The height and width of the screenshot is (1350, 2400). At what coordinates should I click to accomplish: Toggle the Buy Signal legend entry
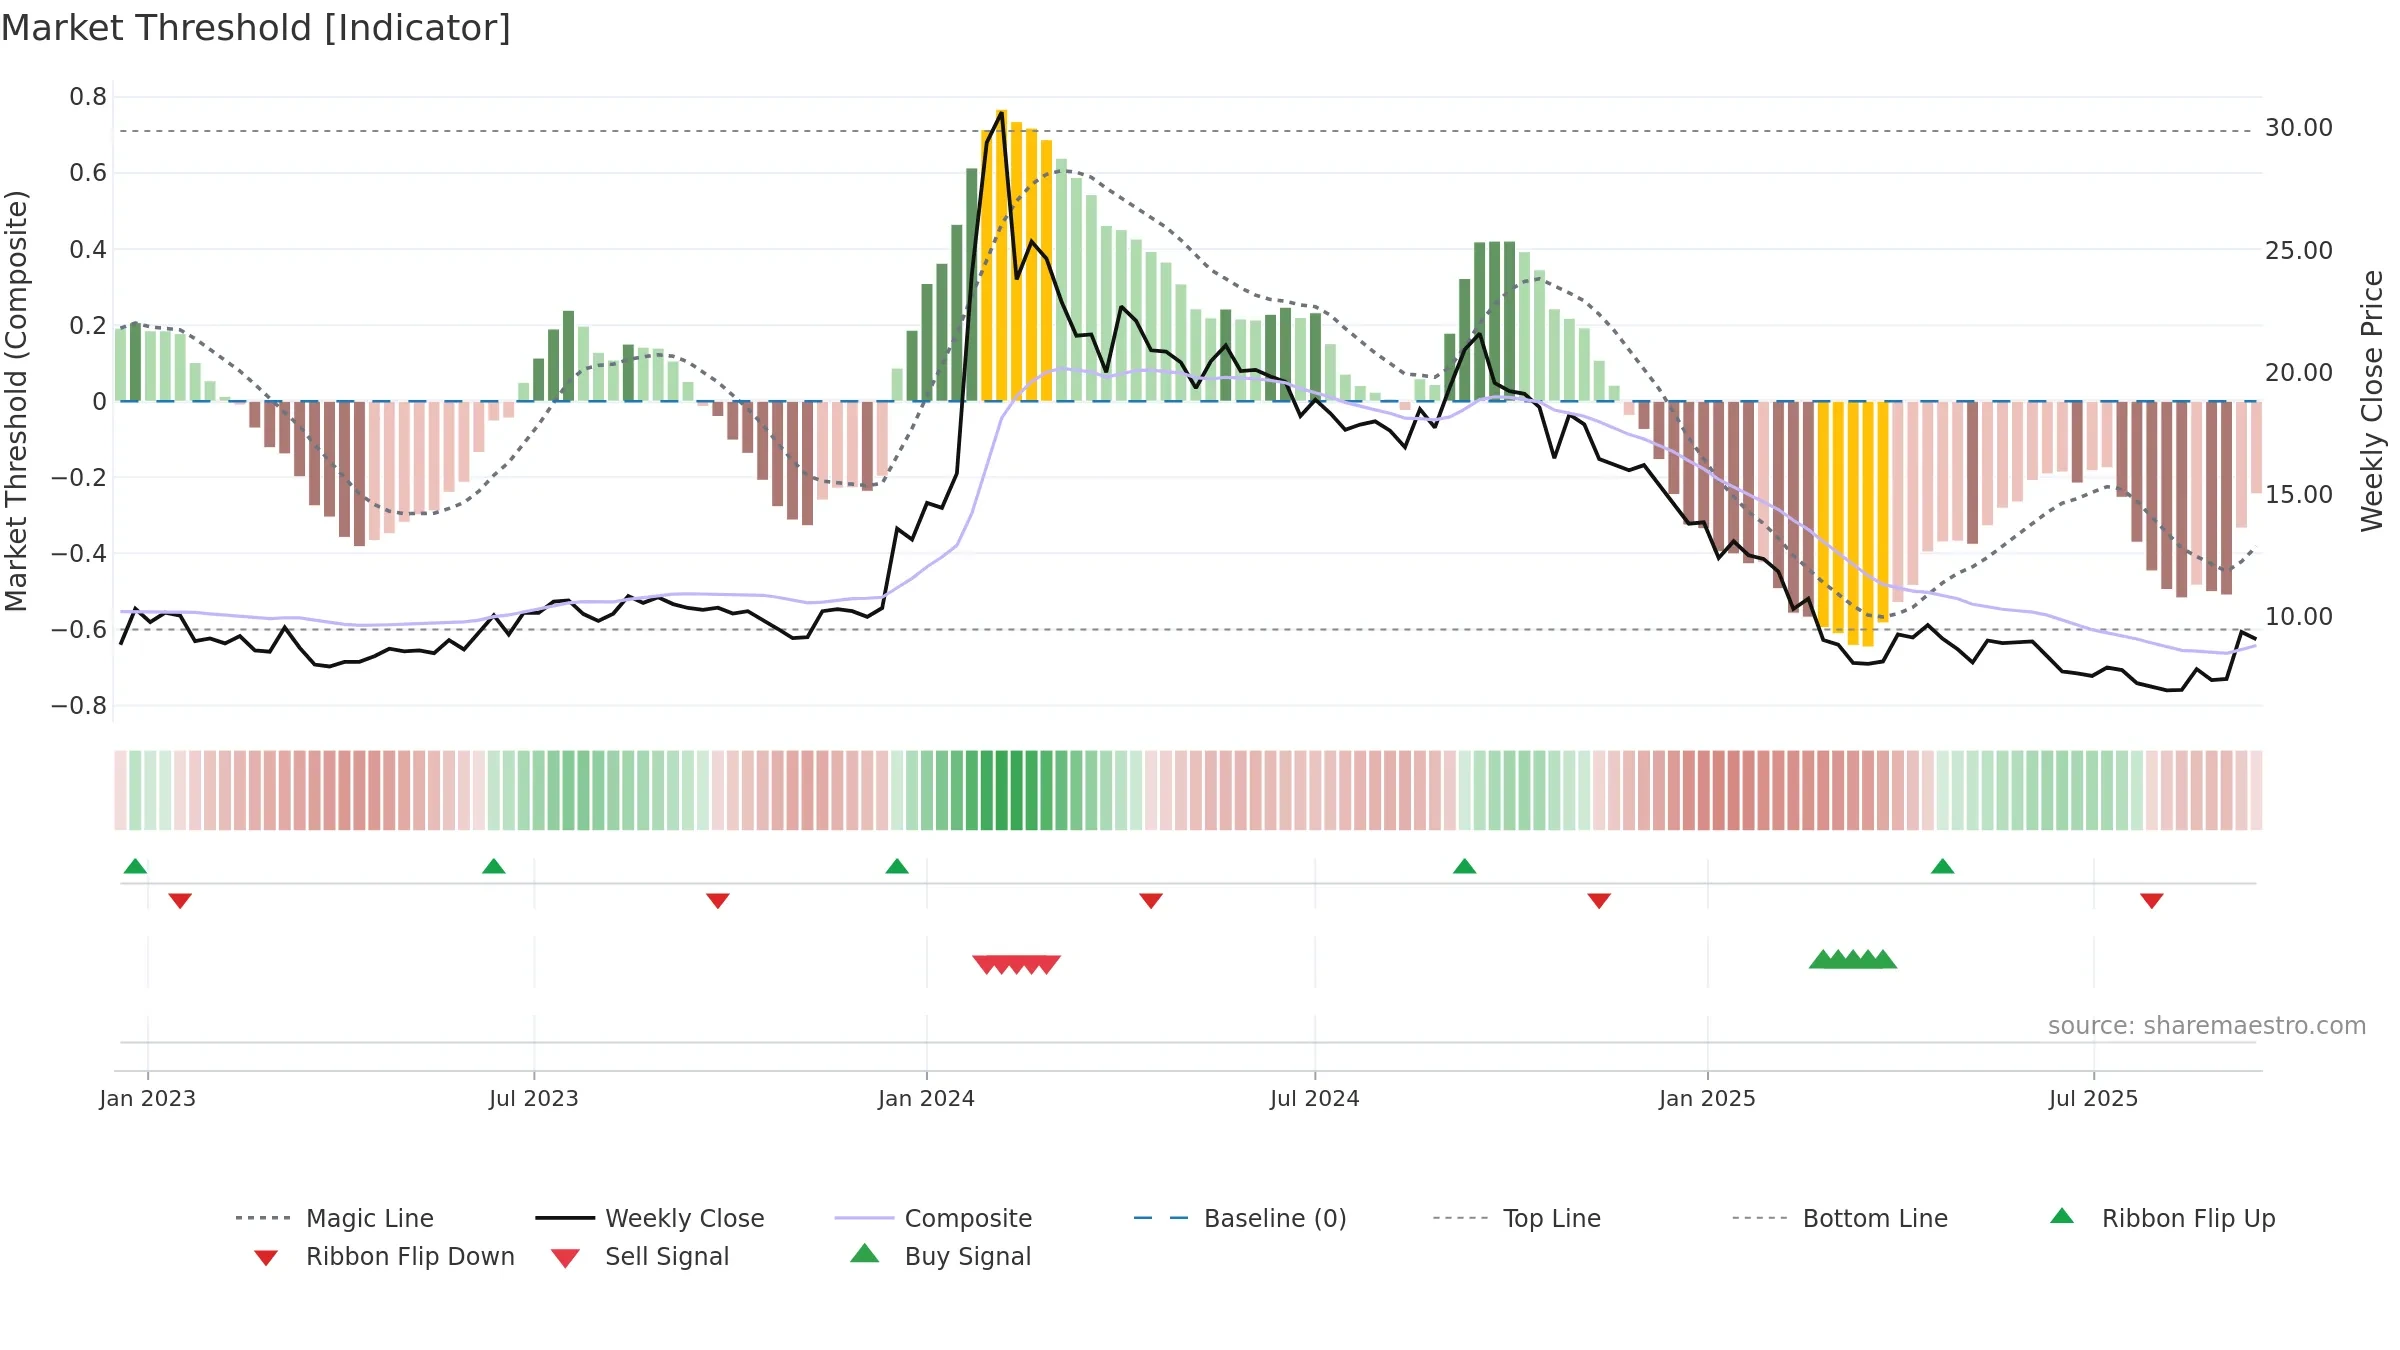pos(940,1256)
